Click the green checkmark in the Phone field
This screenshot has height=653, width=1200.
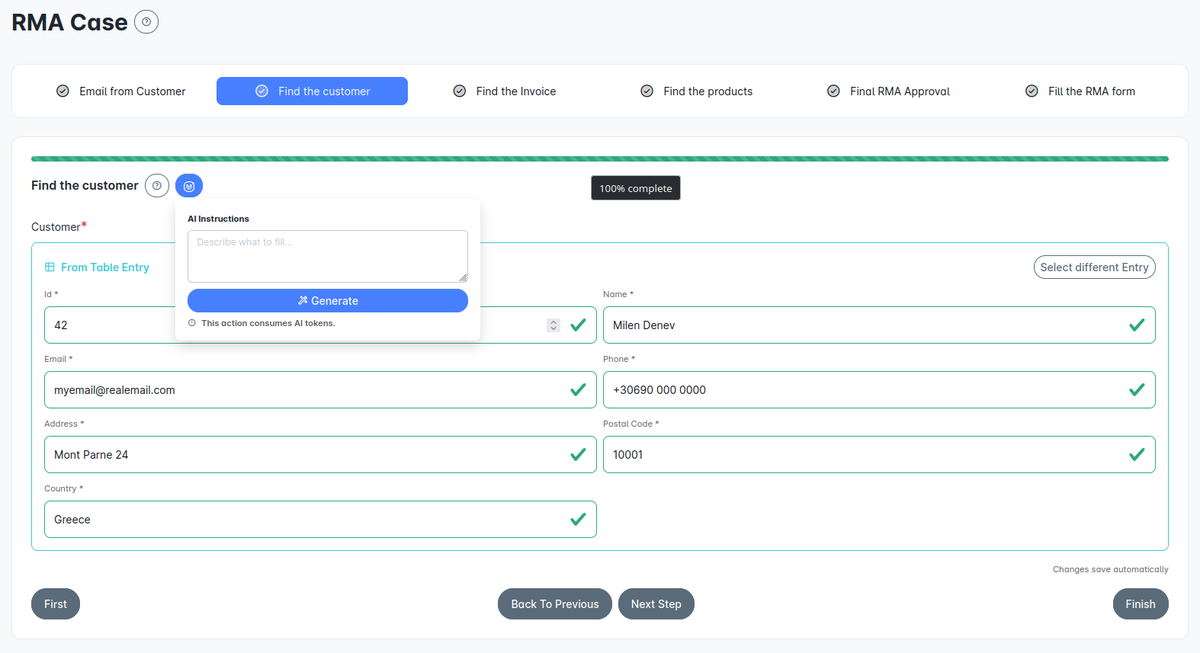pyautogui.click(x=1137, y=390)
